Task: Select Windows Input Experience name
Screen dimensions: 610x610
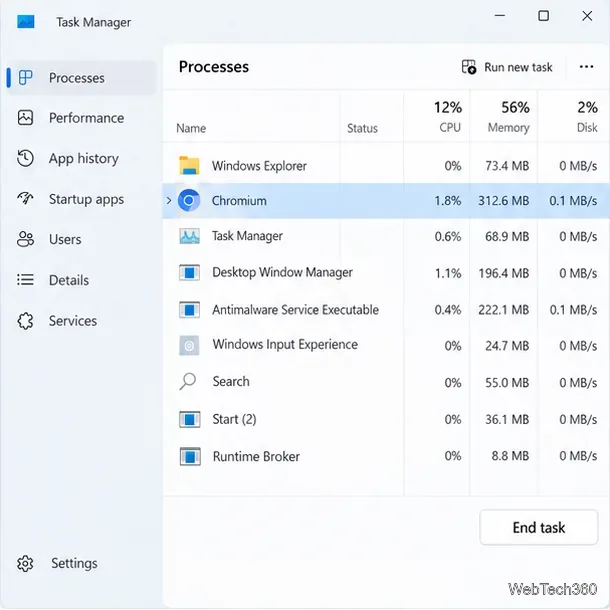Action: pos(285,345)
